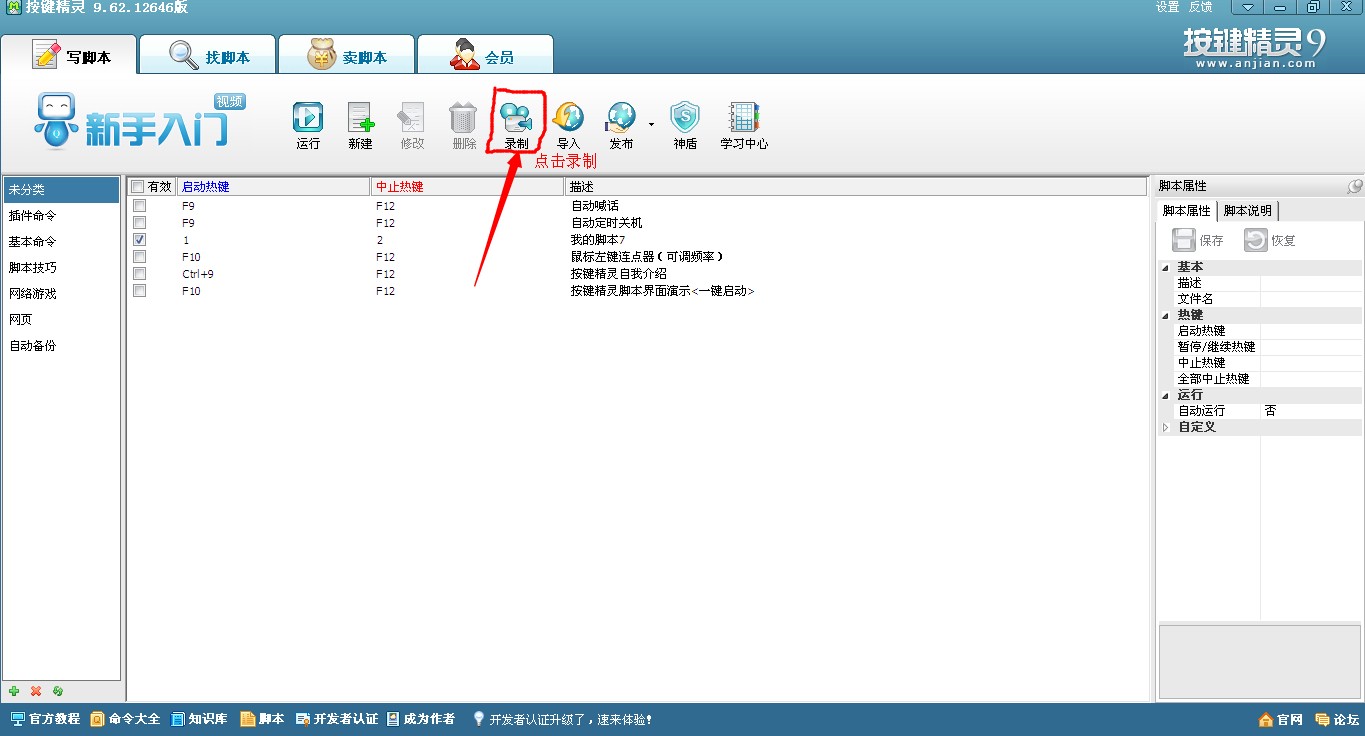The height and width of the screenshot is (736, 1365).
Task: Click the red delete-category X icon
Action: (36, 691)
